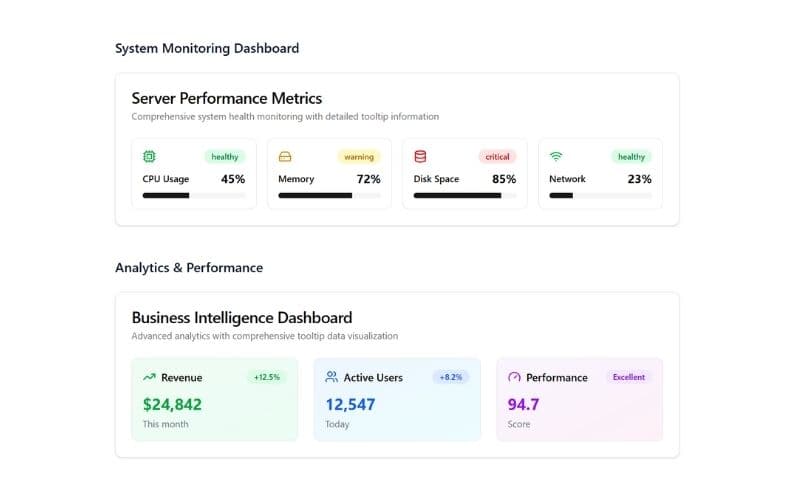This screenshot has height=500, width=800.
Task: Click the Active Users people icon
Action: click(332, 377)
